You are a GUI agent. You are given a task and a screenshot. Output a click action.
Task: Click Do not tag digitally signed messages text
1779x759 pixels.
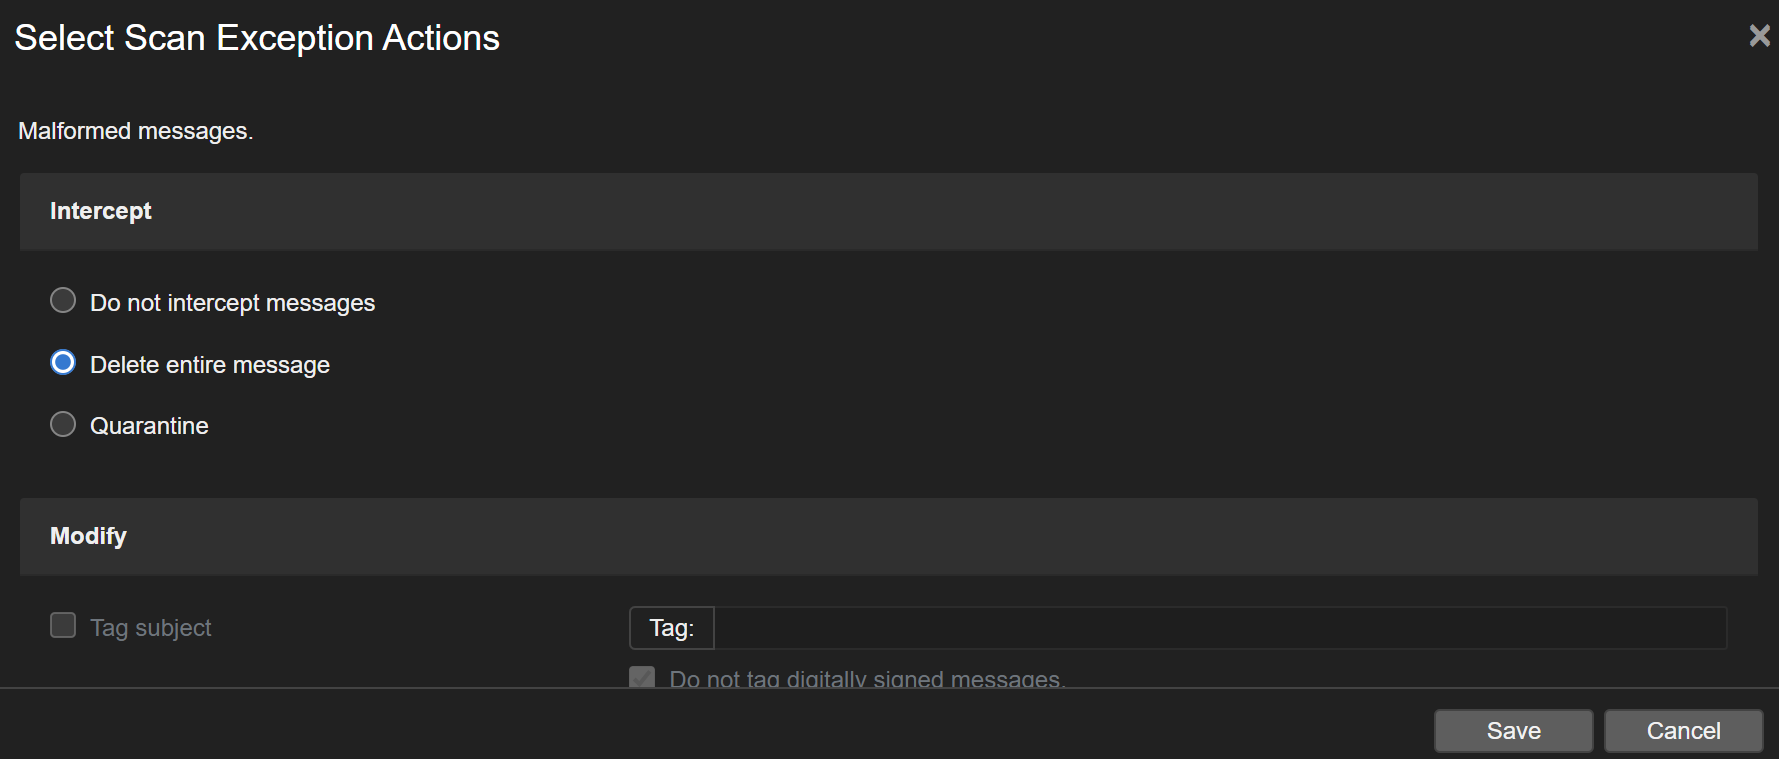click(866, 679)
